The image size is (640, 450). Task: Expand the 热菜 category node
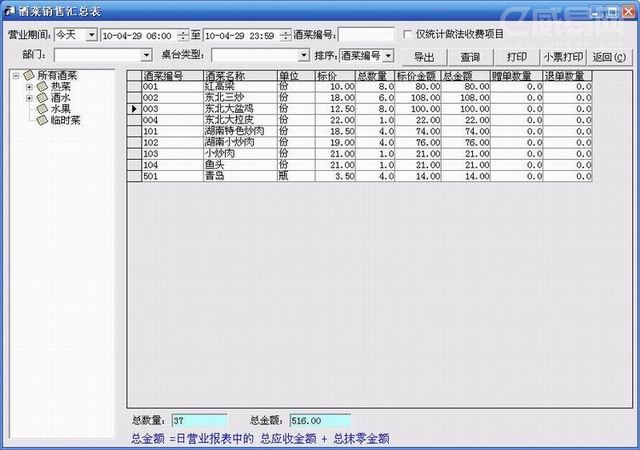29,87
